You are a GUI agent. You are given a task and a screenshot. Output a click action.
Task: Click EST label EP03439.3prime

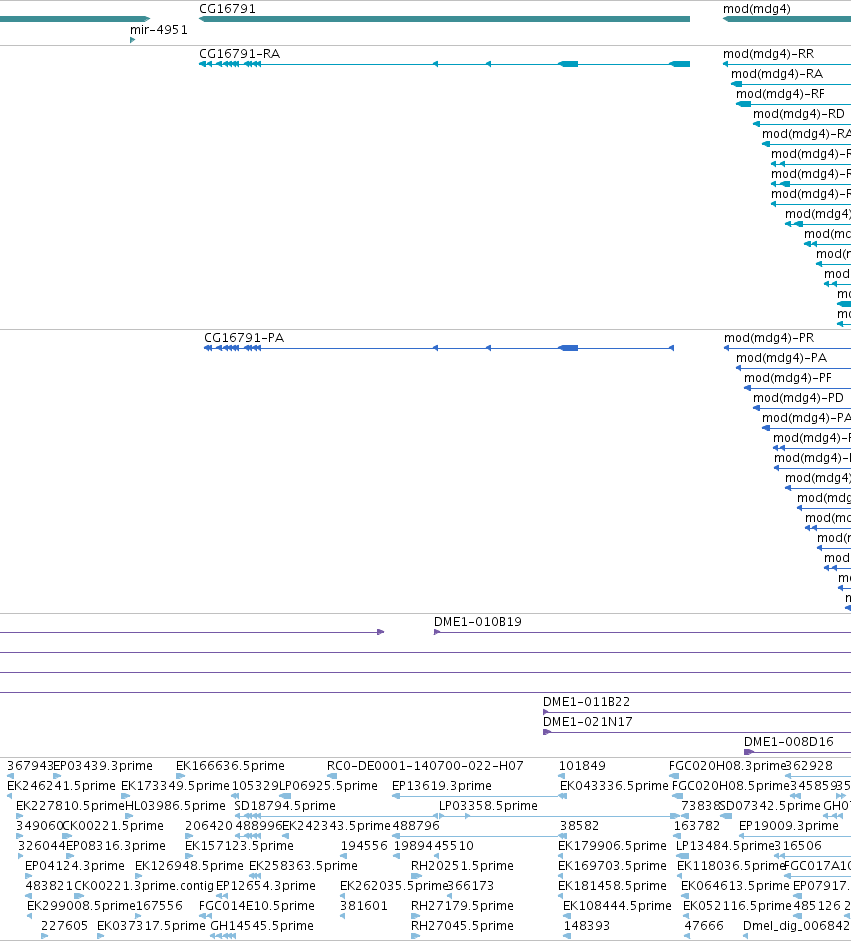point(103,766)
